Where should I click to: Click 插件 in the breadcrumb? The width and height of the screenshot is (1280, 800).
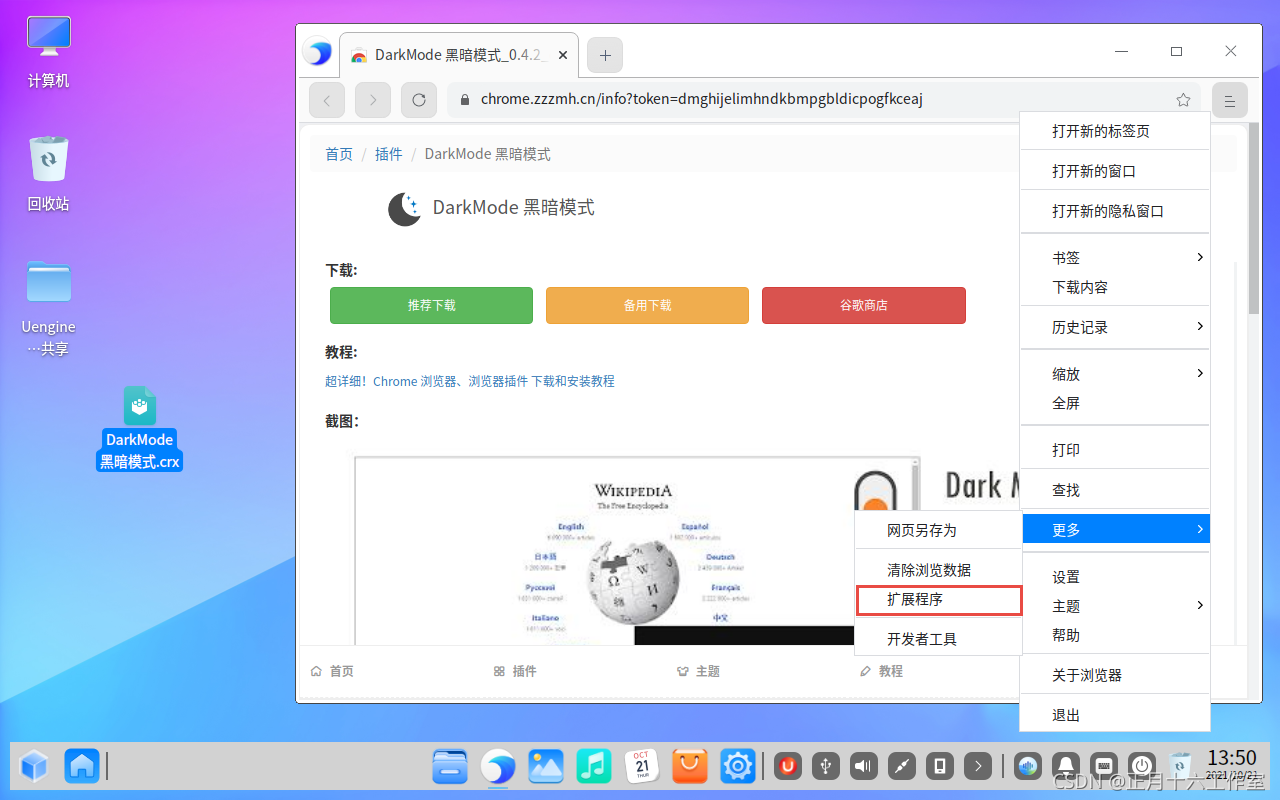click(x=388, y=154)
